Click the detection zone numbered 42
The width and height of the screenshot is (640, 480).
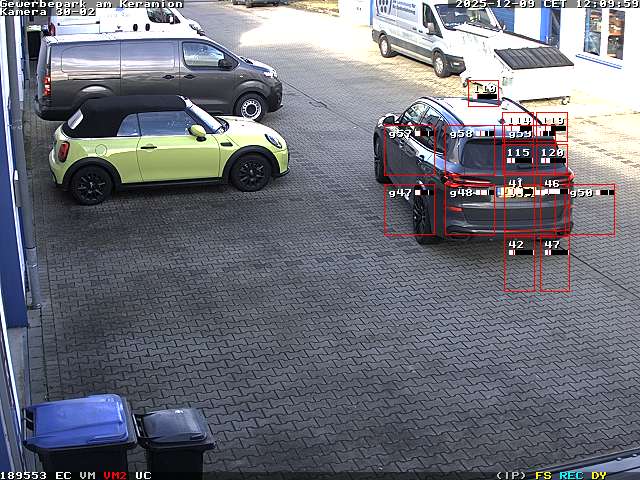tap(519, 264)
